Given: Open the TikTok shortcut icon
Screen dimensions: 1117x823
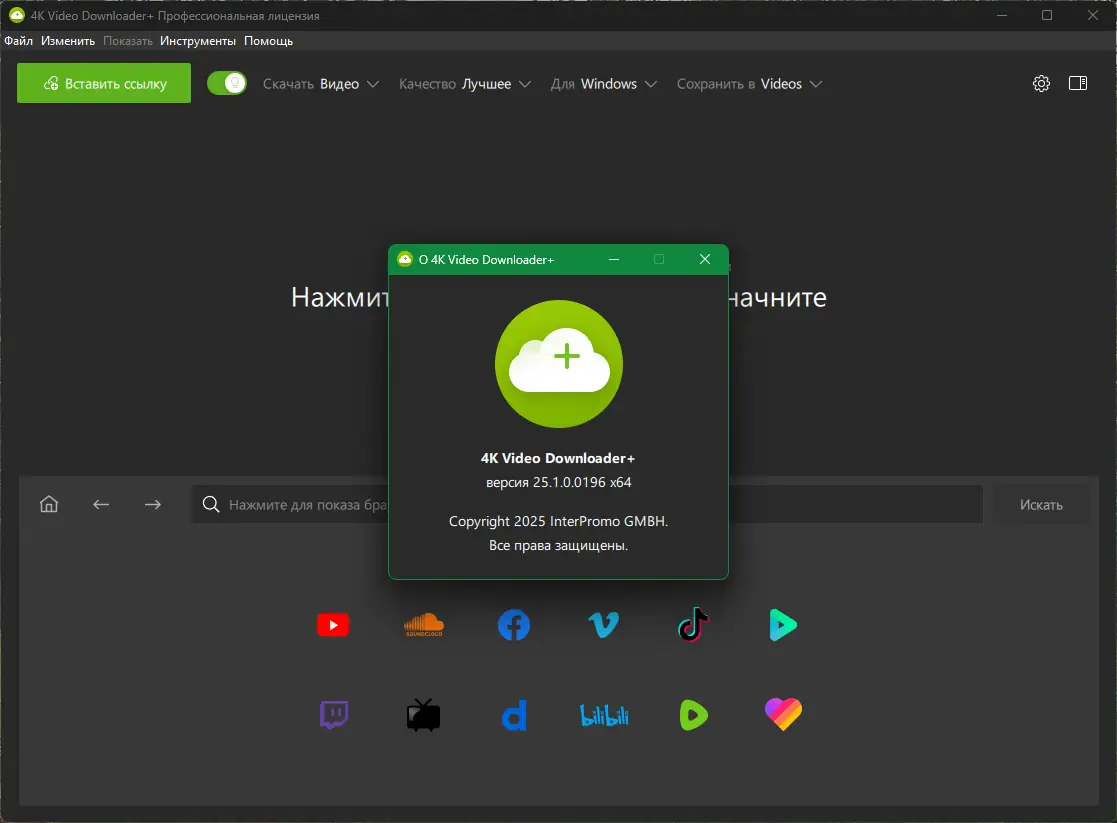Looking at the screenshot, I should pyautogui.click(x=693, y=624).
